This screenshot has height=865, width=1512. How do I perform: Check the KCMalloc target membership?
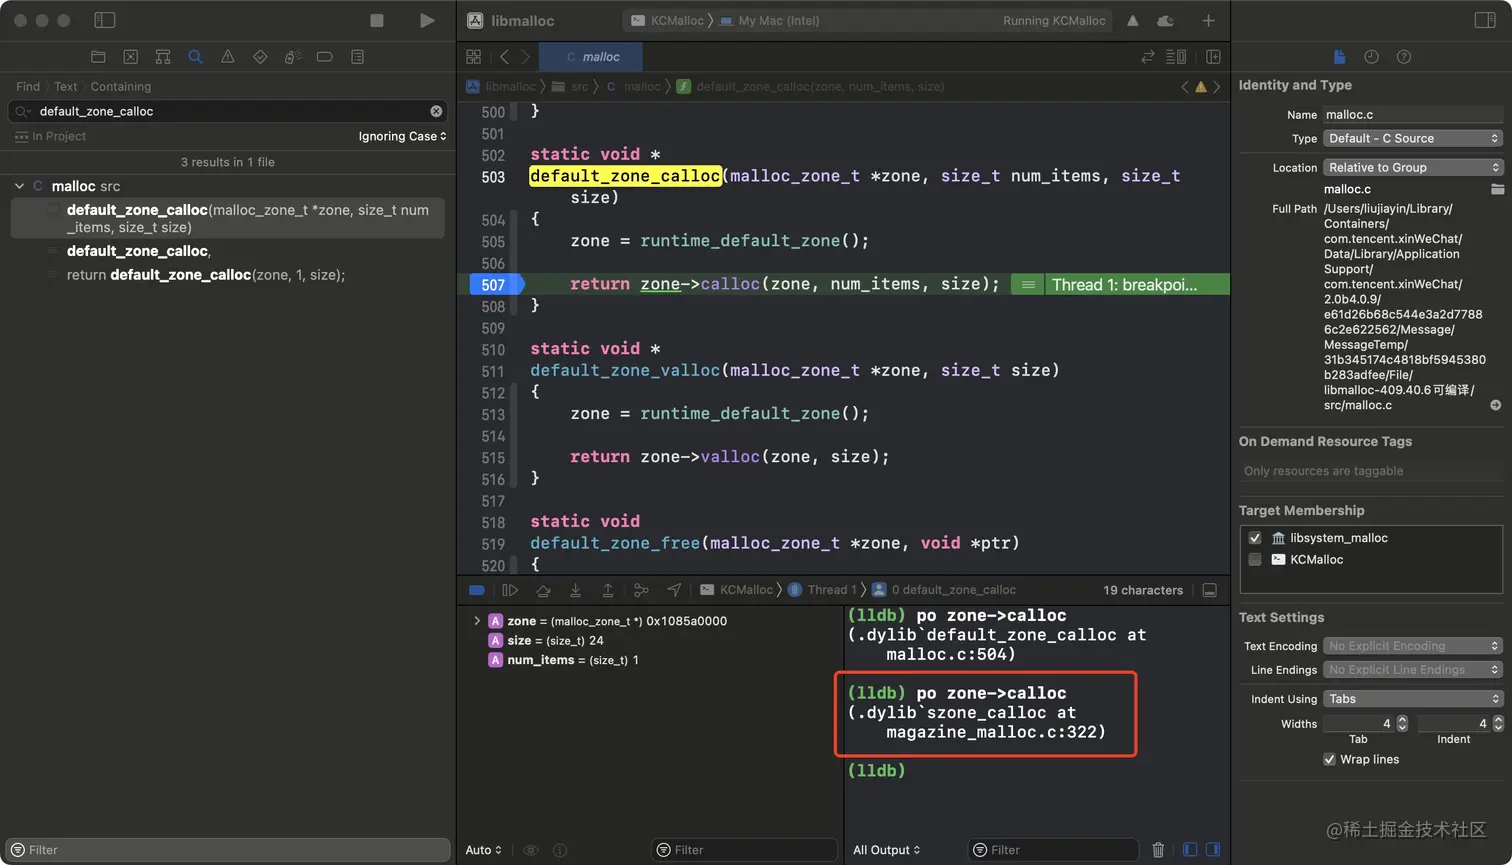click(1255, 560)
